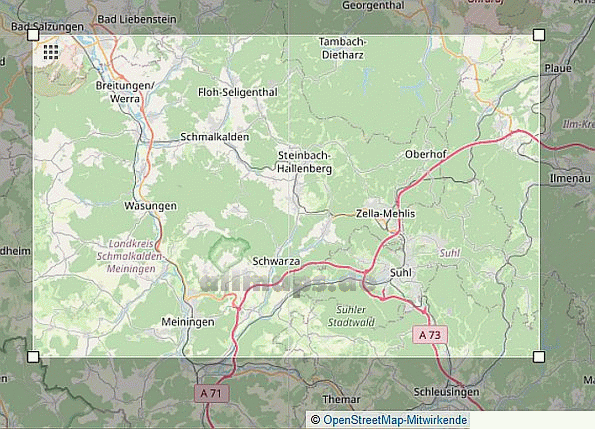Screen dimensions: 595x429
Task: Click the top-left selection corner handle
Action: pyautogui.click(x=33, y=35)
